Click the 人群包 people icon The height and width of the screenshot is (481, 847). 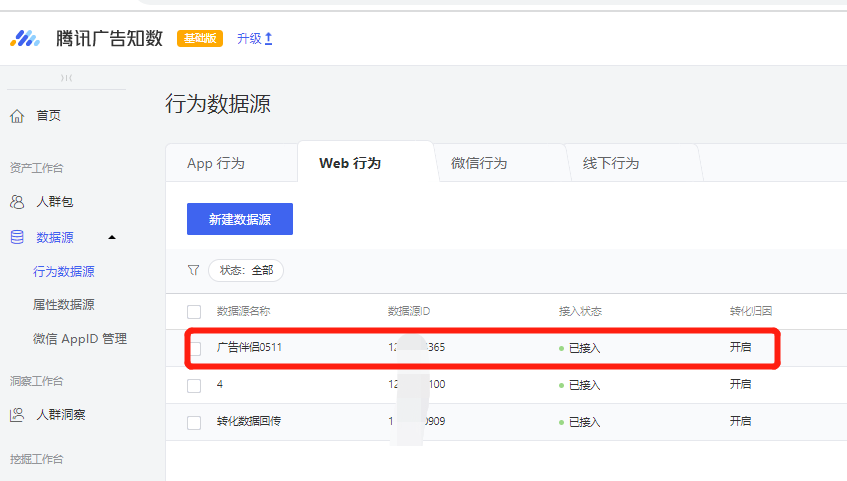coord(17,202)
